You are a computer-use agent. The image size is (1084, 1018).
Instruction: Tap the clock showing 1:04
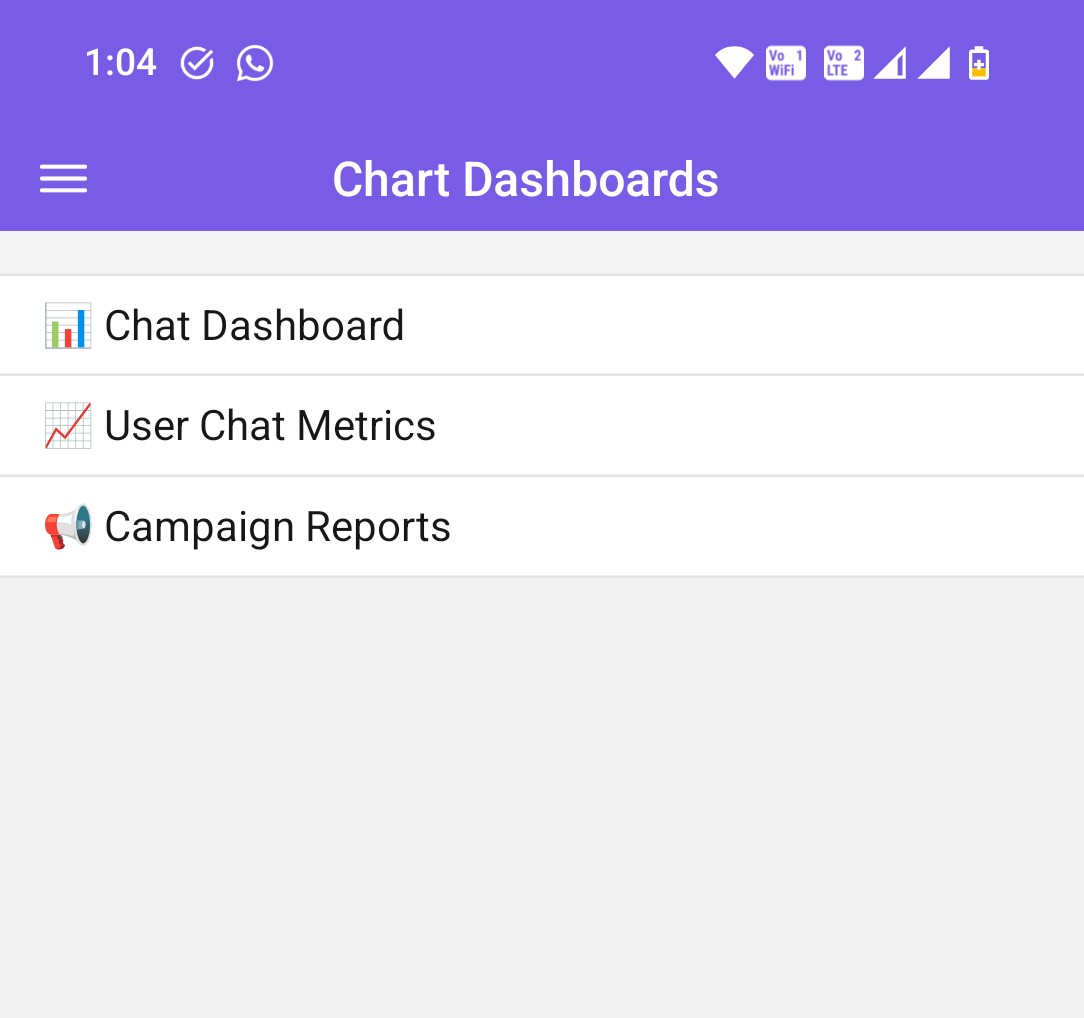[x=121, y=62]
